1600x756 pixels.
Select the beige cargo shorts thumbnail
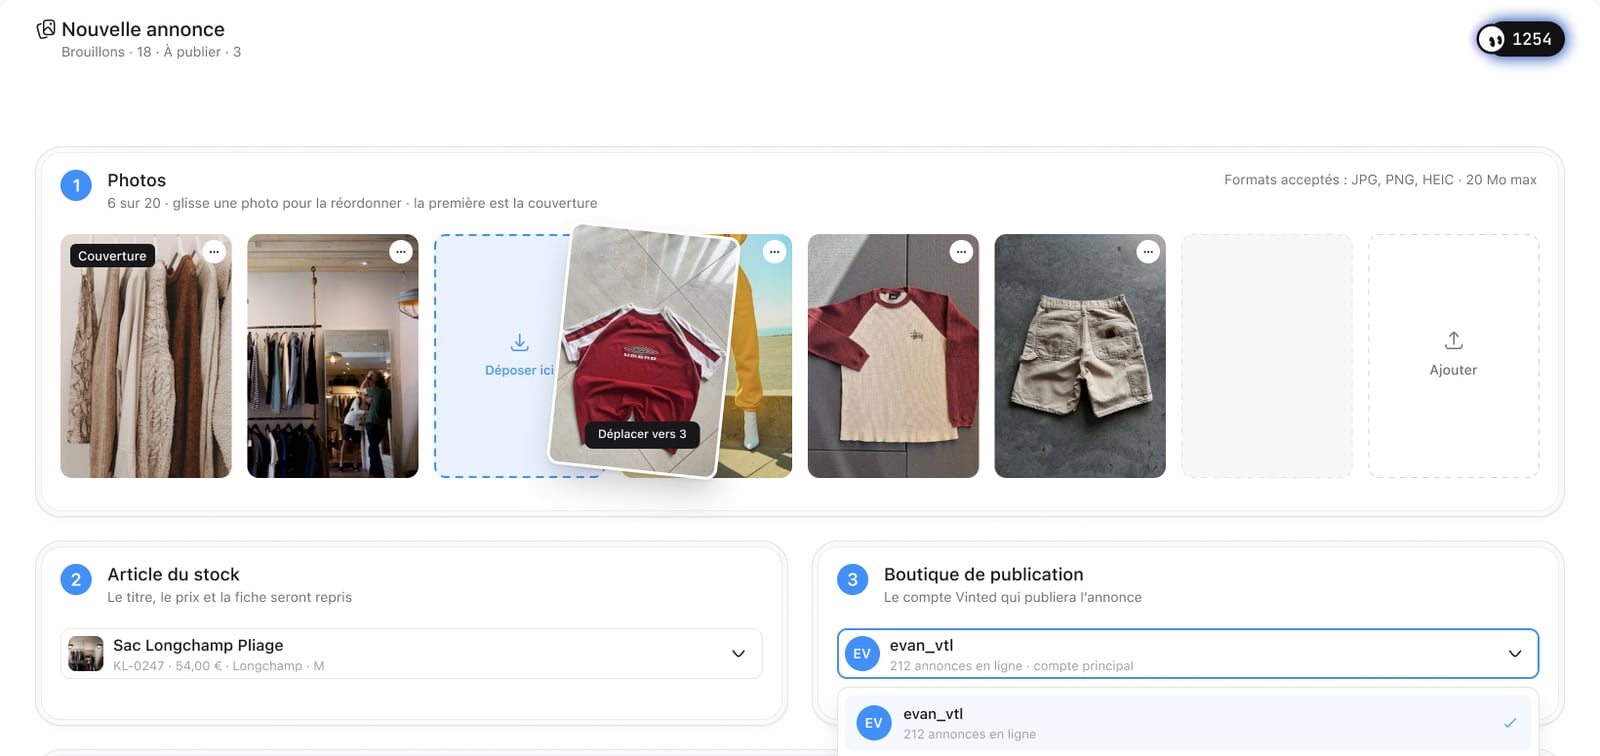1080,356
